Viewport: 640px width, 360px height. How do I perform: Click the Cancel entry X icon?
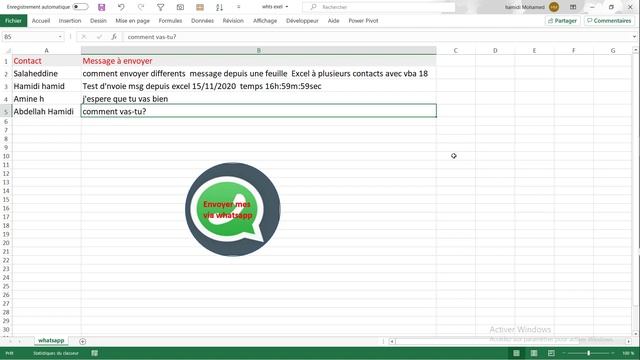pyautogui.click(x=84, y=37)
